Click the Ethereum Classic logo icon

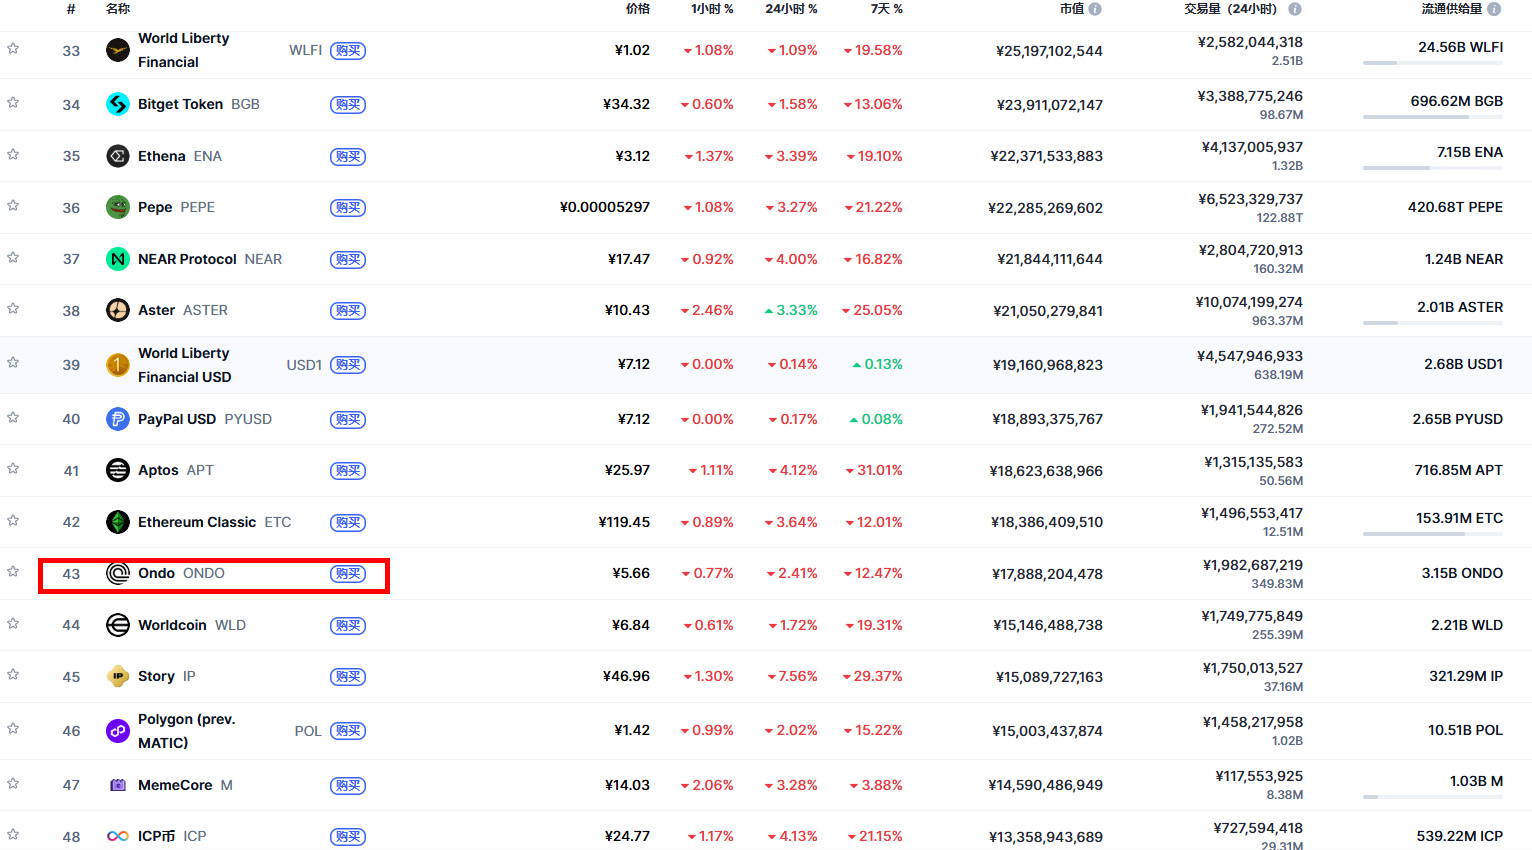pyautogui.click(x=118, y=522)
